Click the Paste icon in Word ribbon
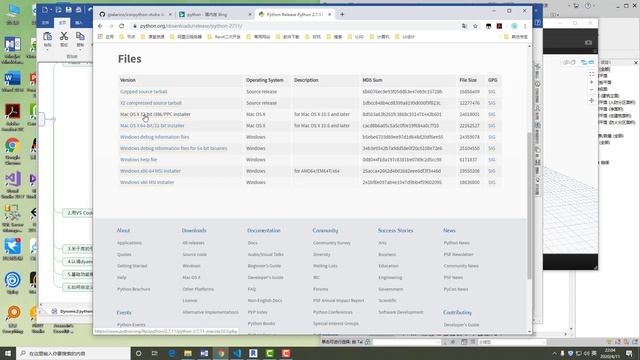The width and height of the screenshot is (640, 360). pyautogui.click(x=47, y=37)
